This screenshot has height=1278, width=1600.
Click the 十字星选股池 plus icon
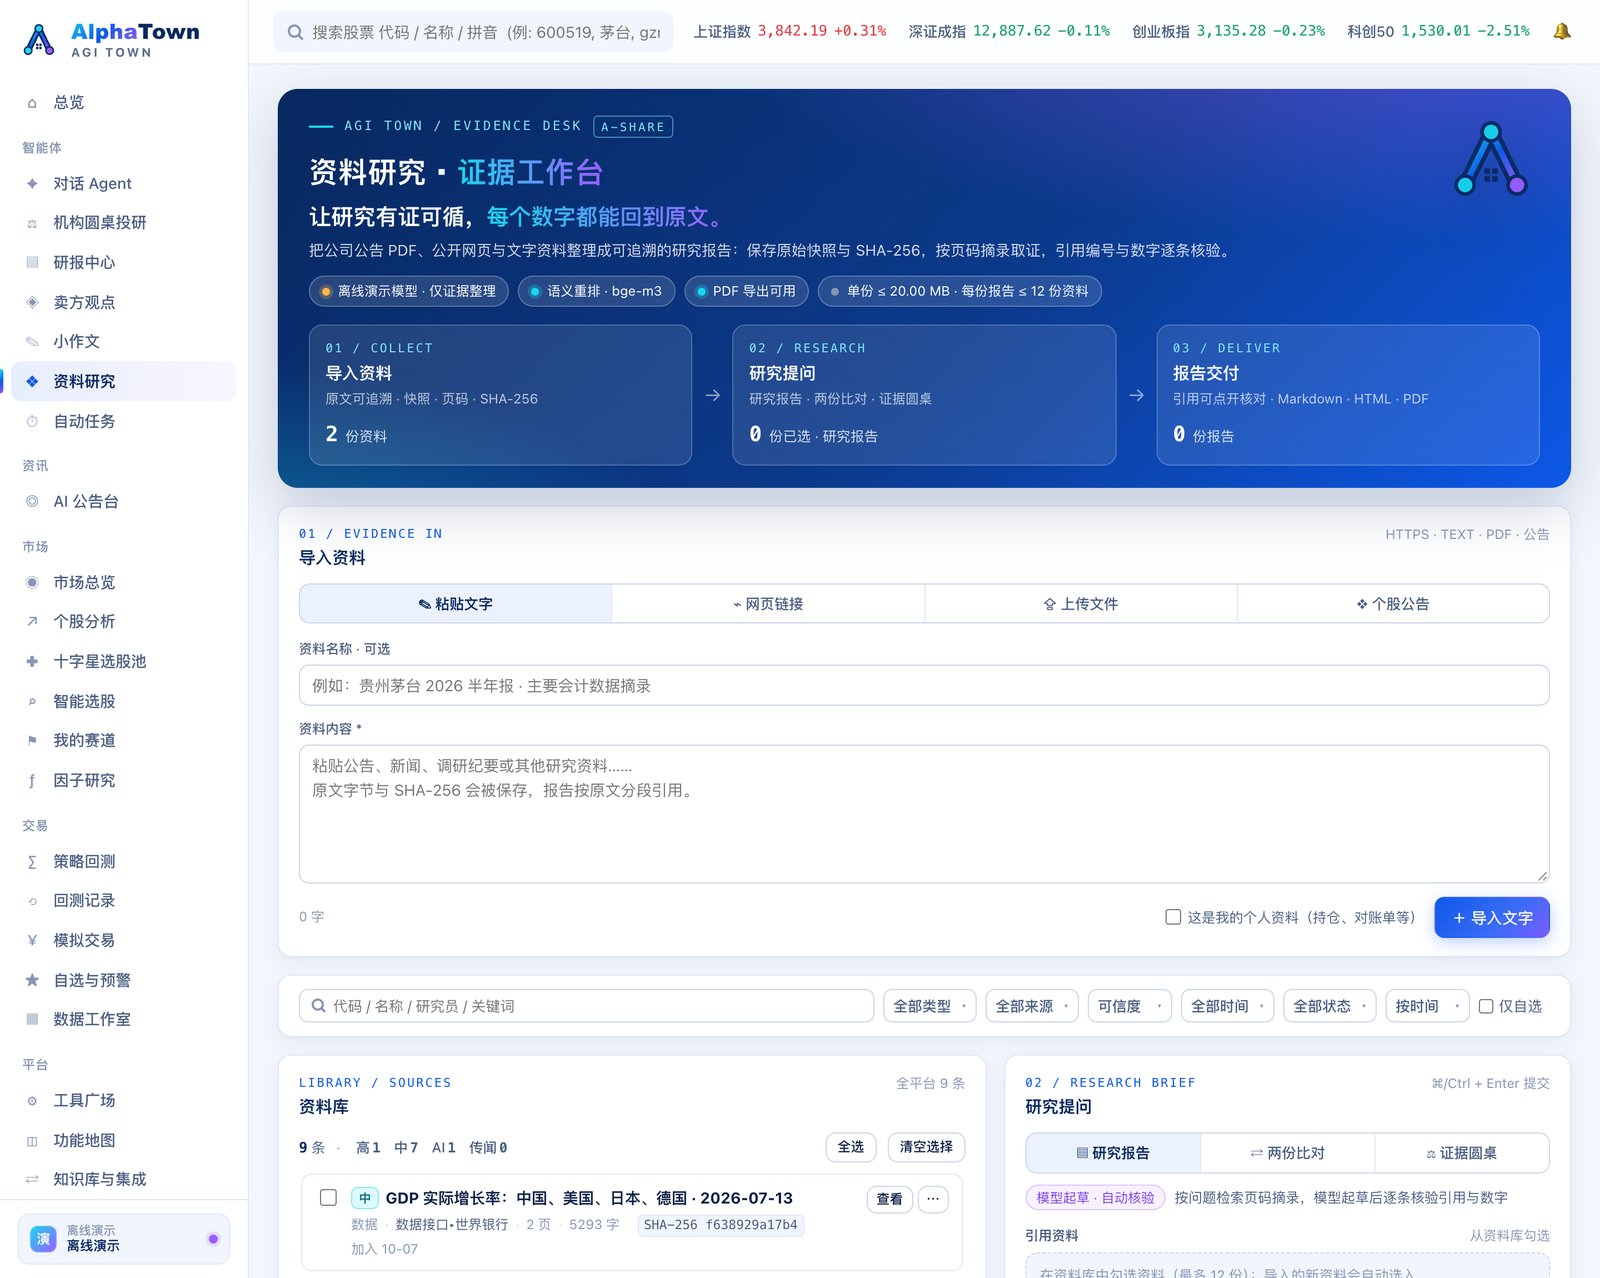click(32, 661)
